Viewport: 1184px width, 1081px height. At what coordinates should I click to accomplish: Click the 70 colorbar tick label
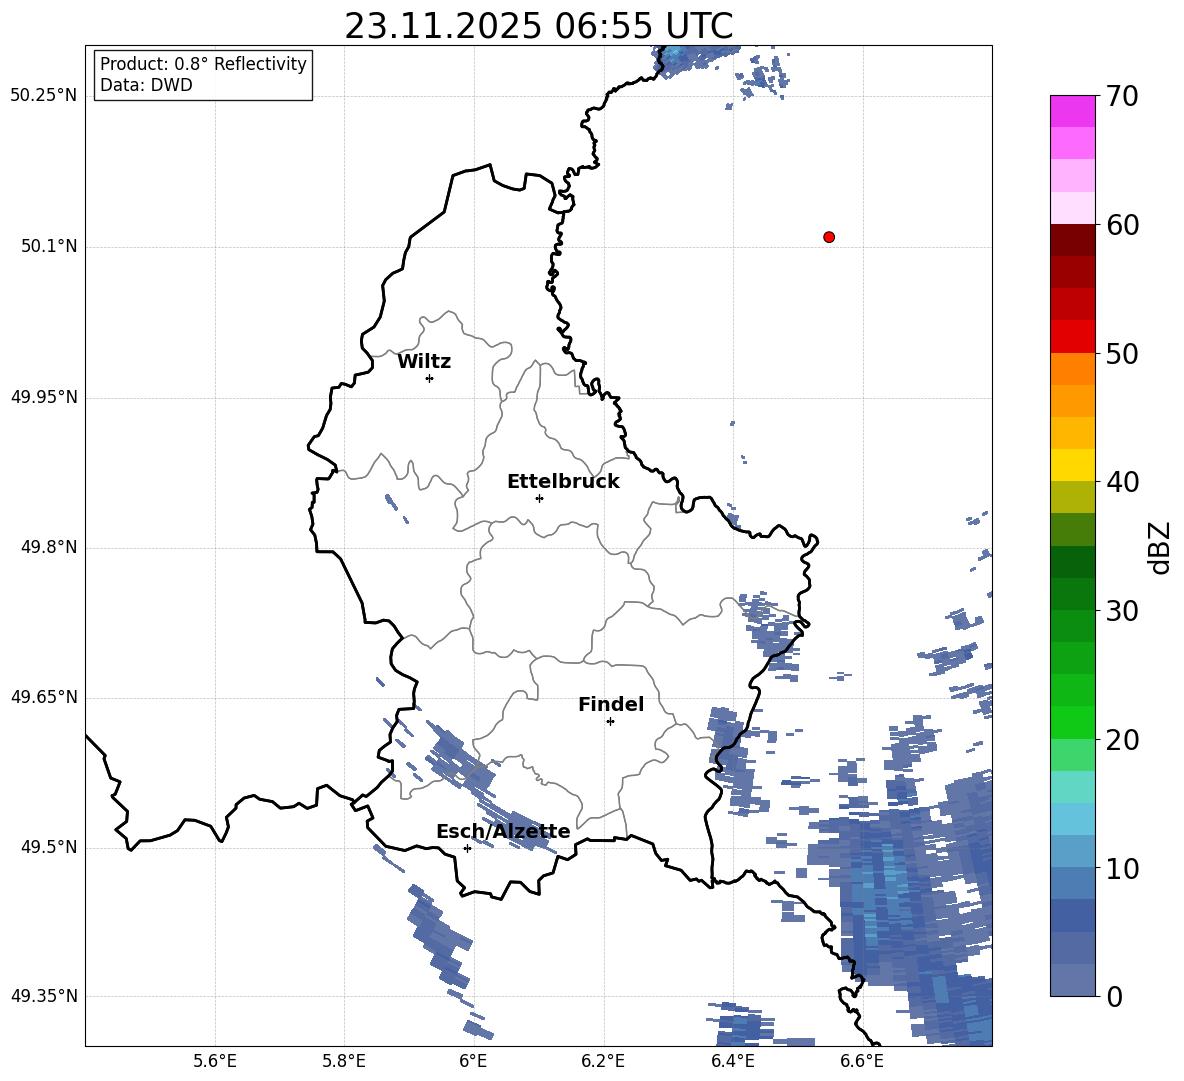pyautogui.click(x=1122, y=96)
